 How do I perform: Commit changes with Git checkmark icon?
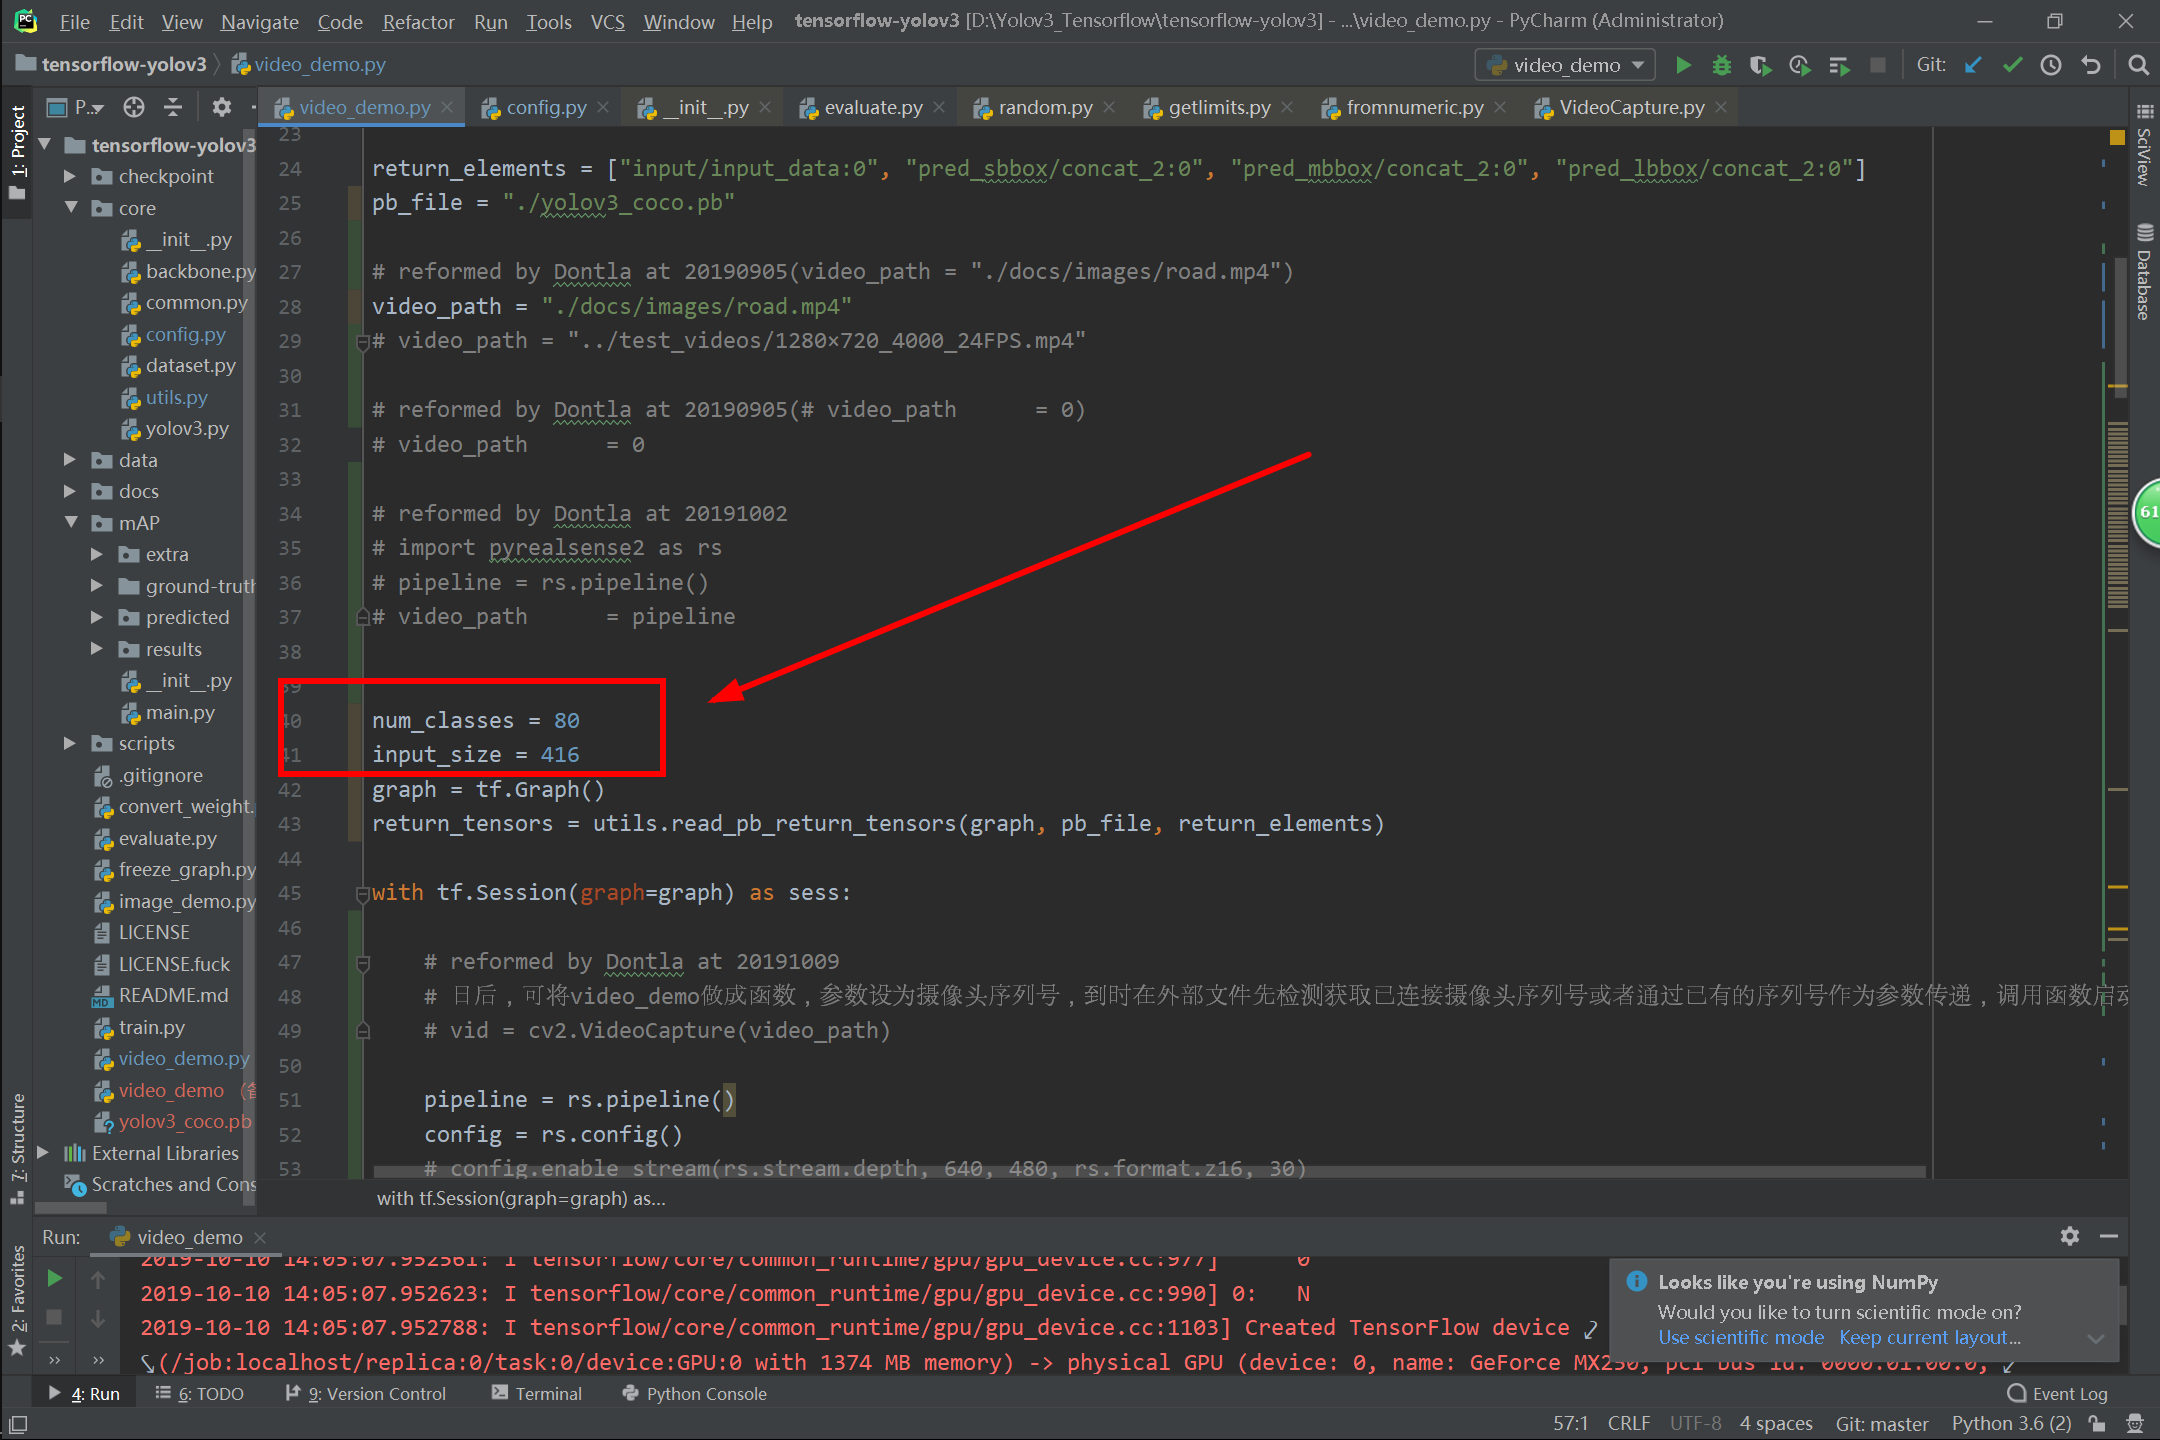tap(2012, 65)
